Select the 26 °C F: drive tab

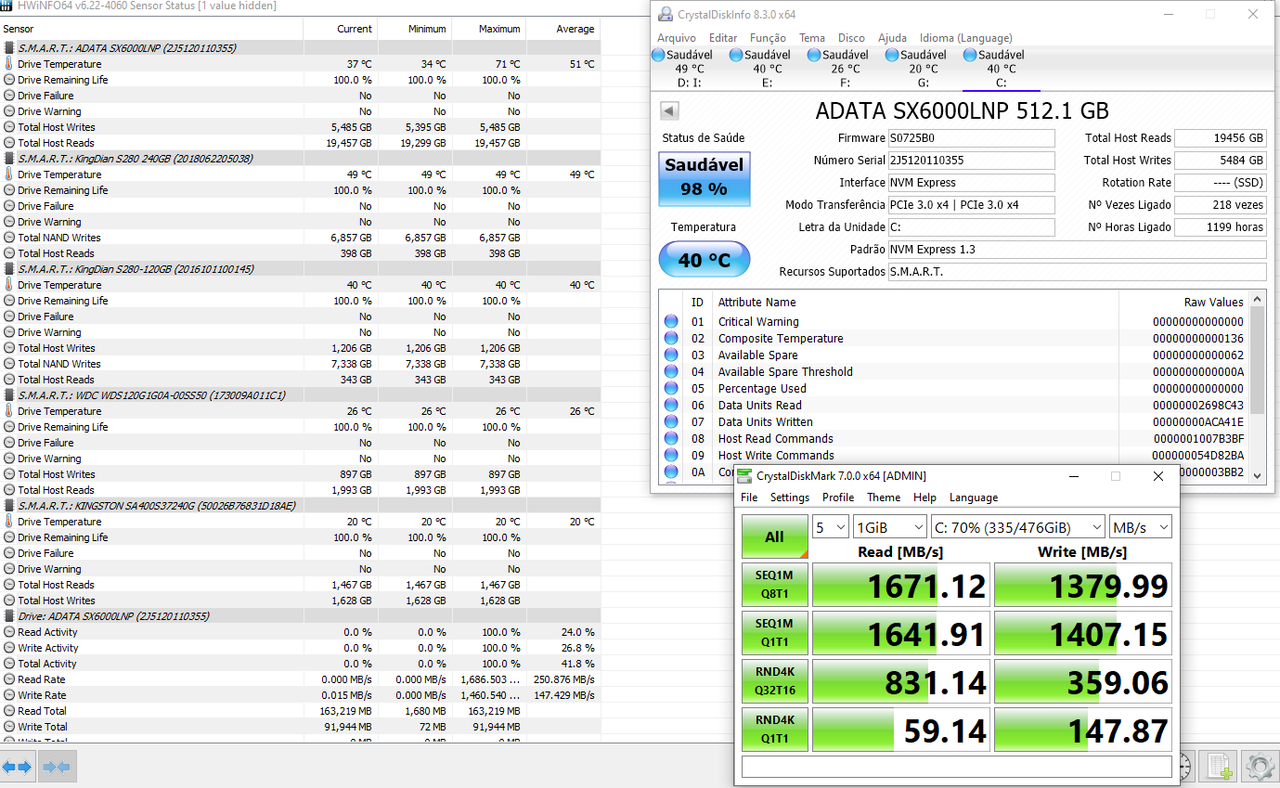tap(845, 68)
